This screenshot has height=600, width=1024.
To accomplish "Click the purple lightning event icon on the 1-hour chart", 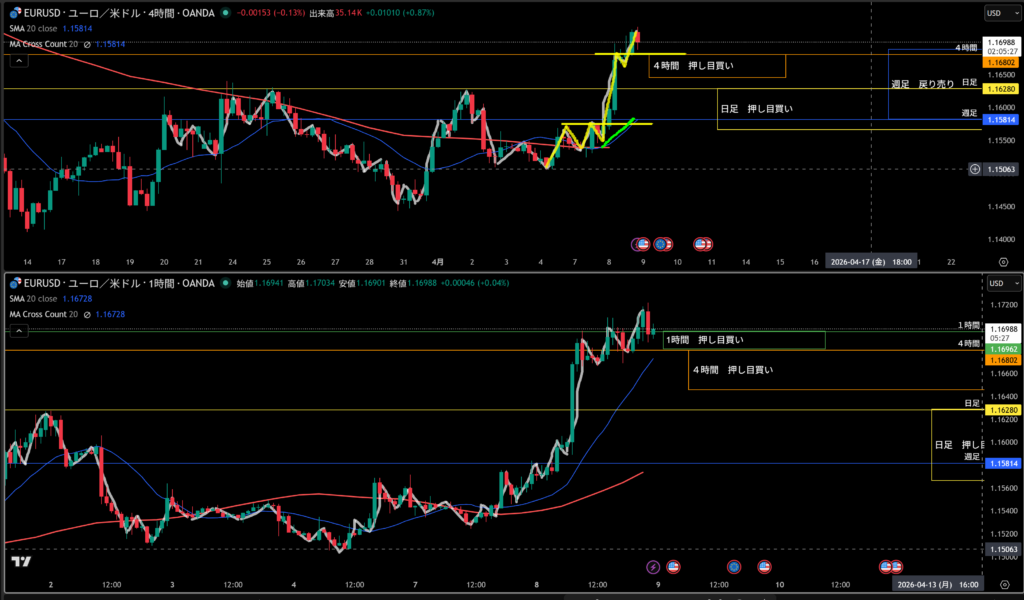I will [x=653, y=567].
